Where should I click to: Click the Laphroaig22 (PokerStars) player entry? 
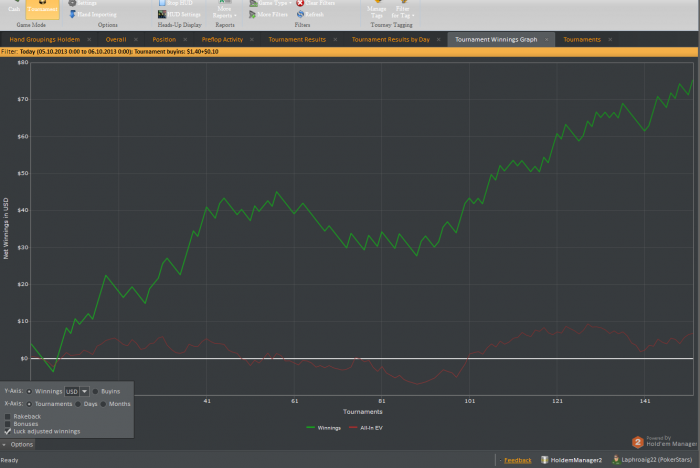point(652,460)
